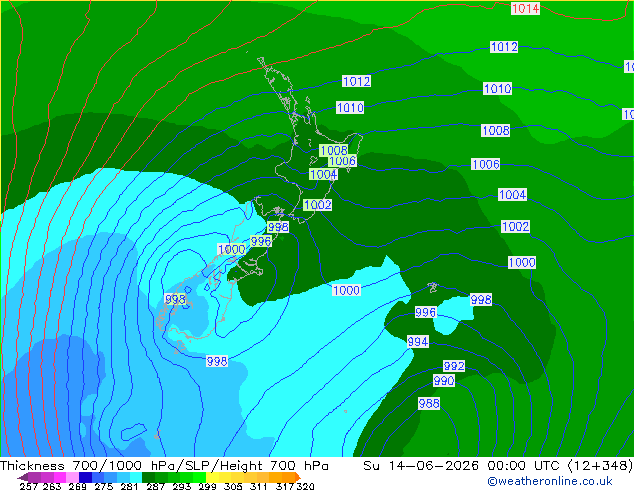This screenshot has width=634, height=490.
Task: Click the green-tinted 1008 label over New Zealand
Action: 334,150
